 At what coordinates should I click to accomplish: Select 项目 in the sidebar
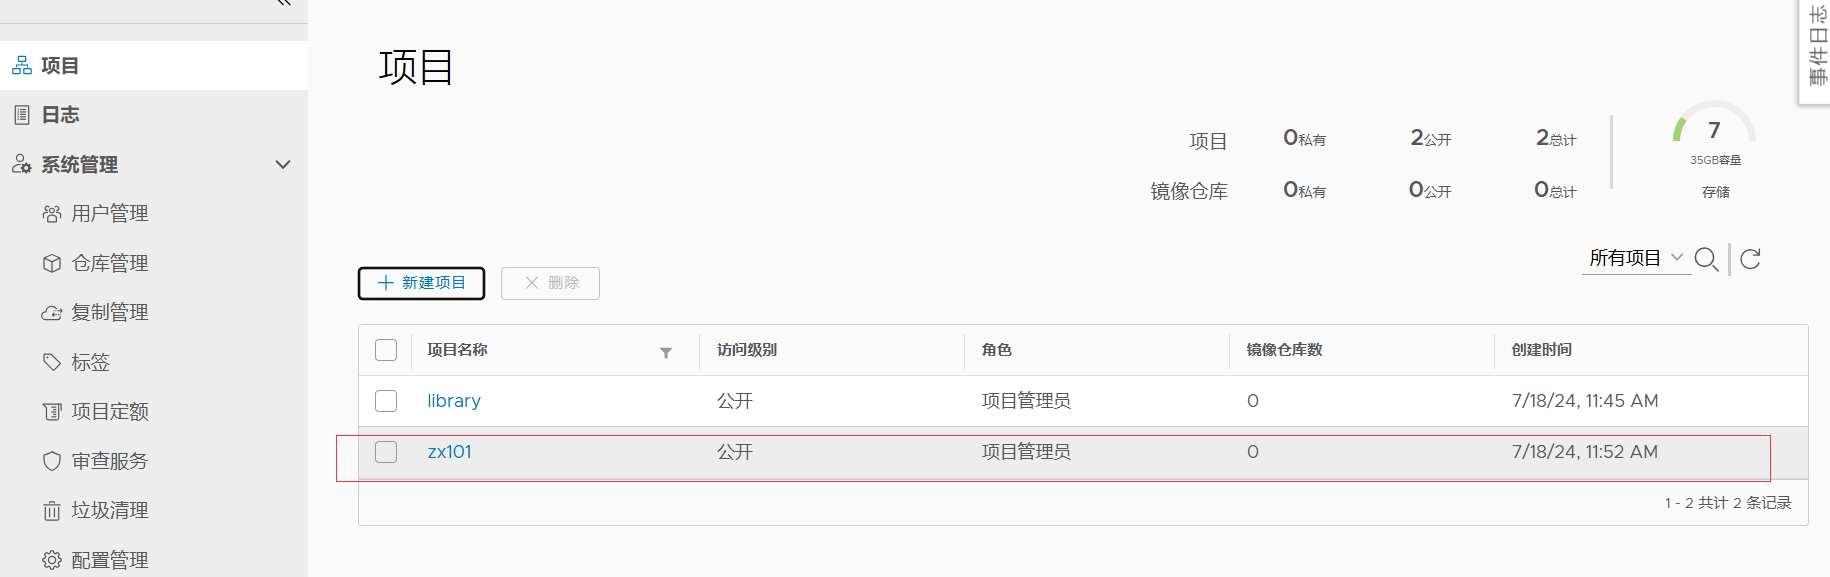(x=154, y=66)
